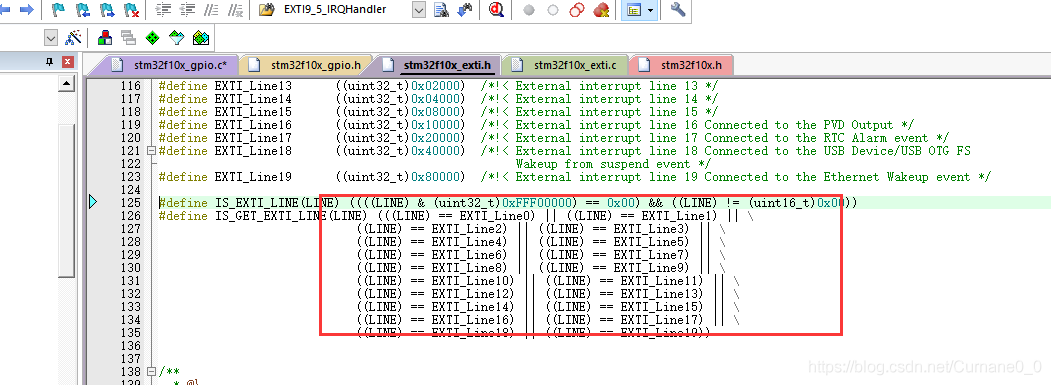Click the IS_GET_EXTI_LINE macro name

[271, 216]
